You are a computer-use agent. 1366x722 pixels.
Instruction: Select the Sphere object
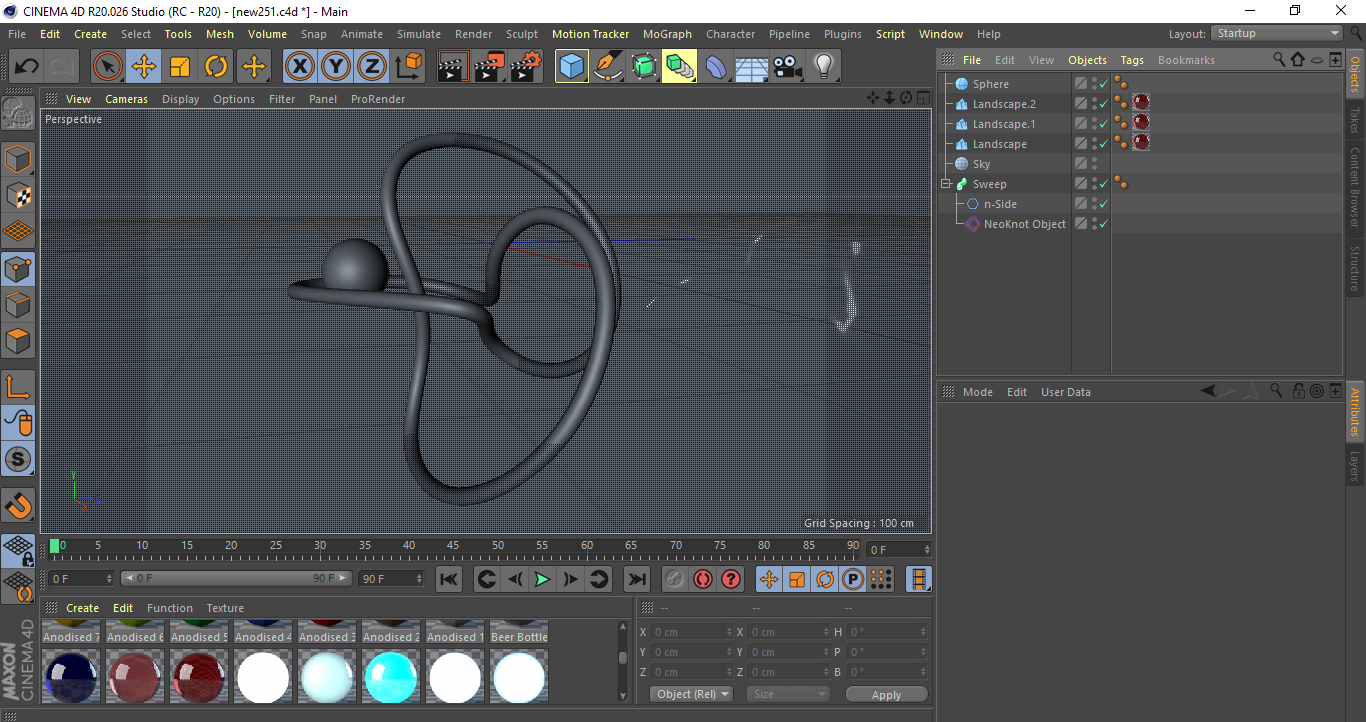(990, 84)
